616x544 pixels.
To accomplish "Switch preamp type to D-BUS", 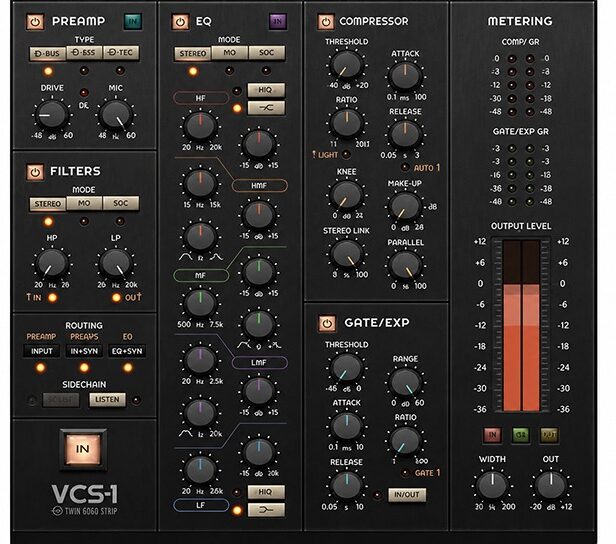I will [48, 53].
